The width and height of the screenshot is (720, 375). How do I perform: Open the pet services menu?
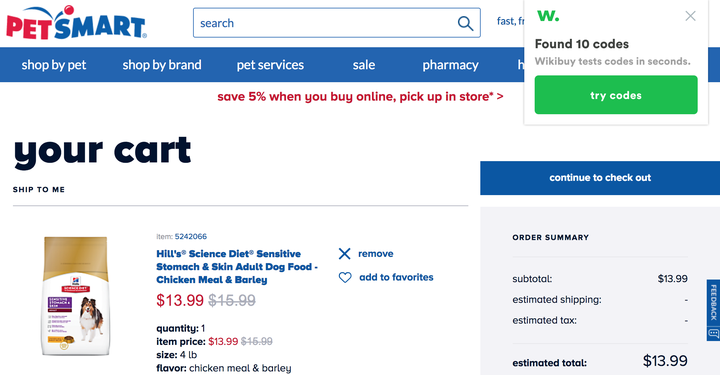tap(270, 65)
